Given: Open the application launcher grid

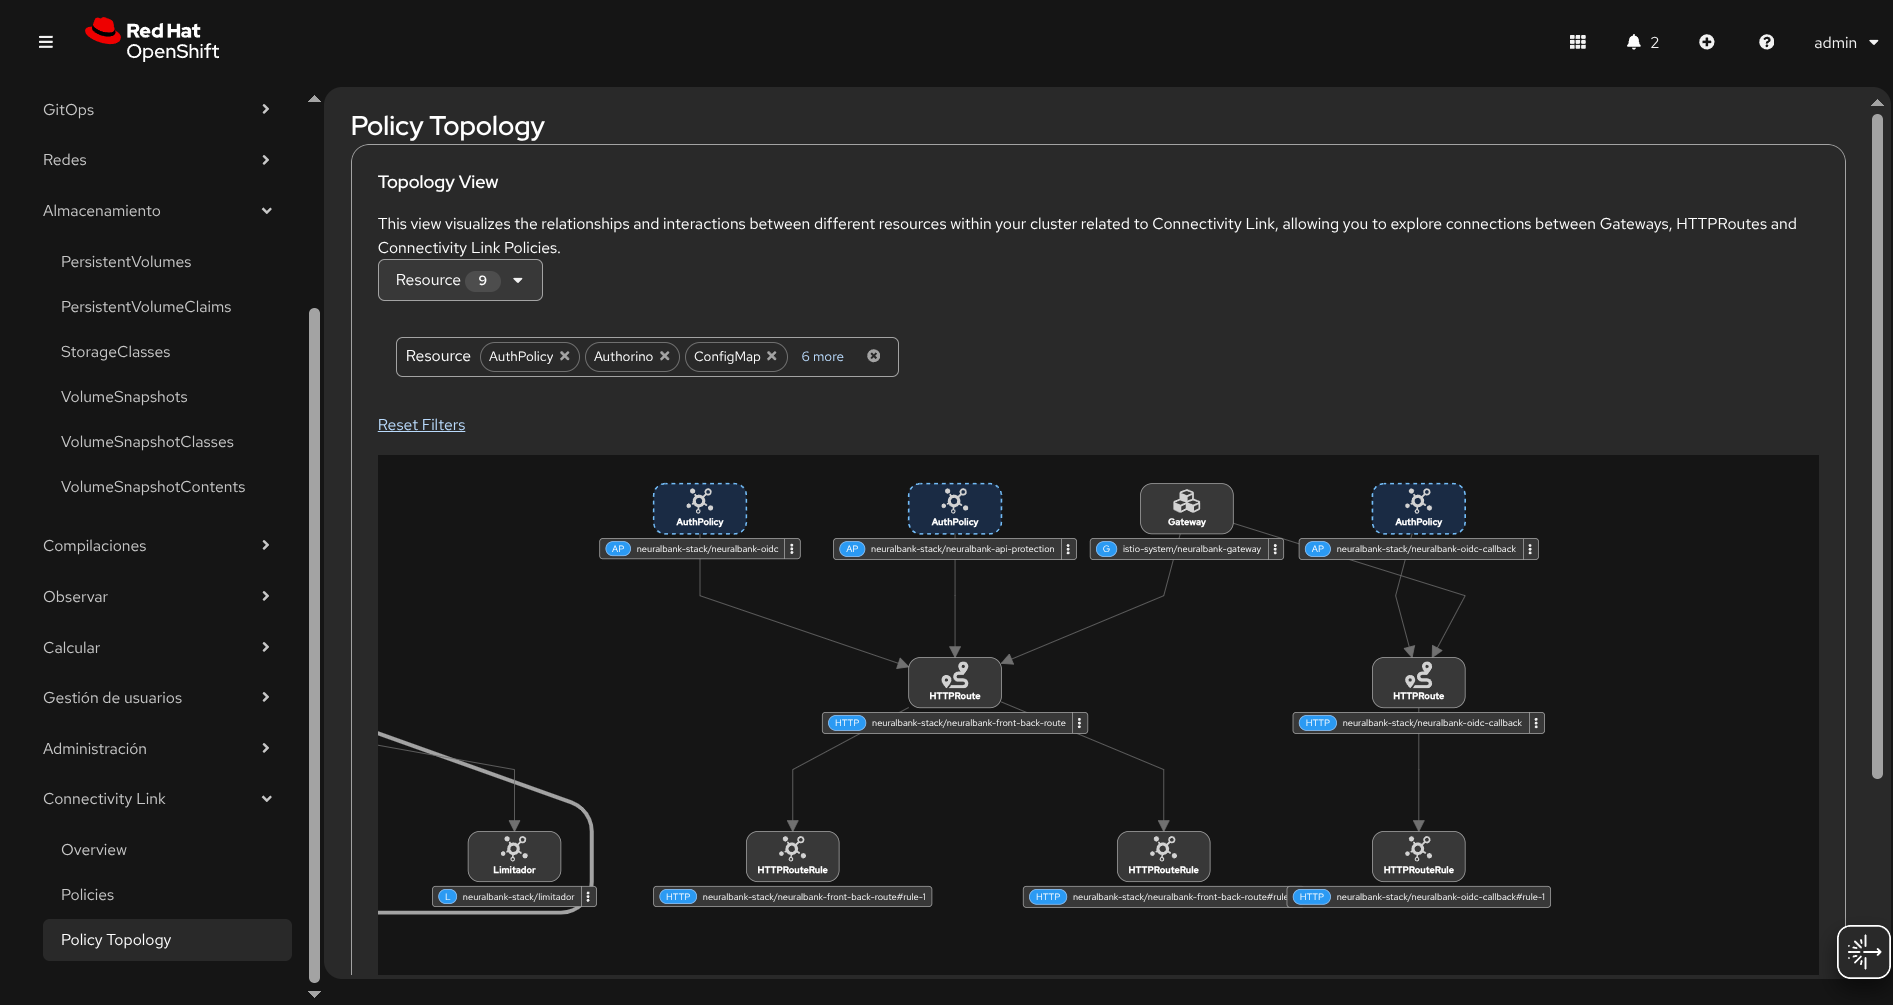Looking at the screenshot, I should 1577,42.
